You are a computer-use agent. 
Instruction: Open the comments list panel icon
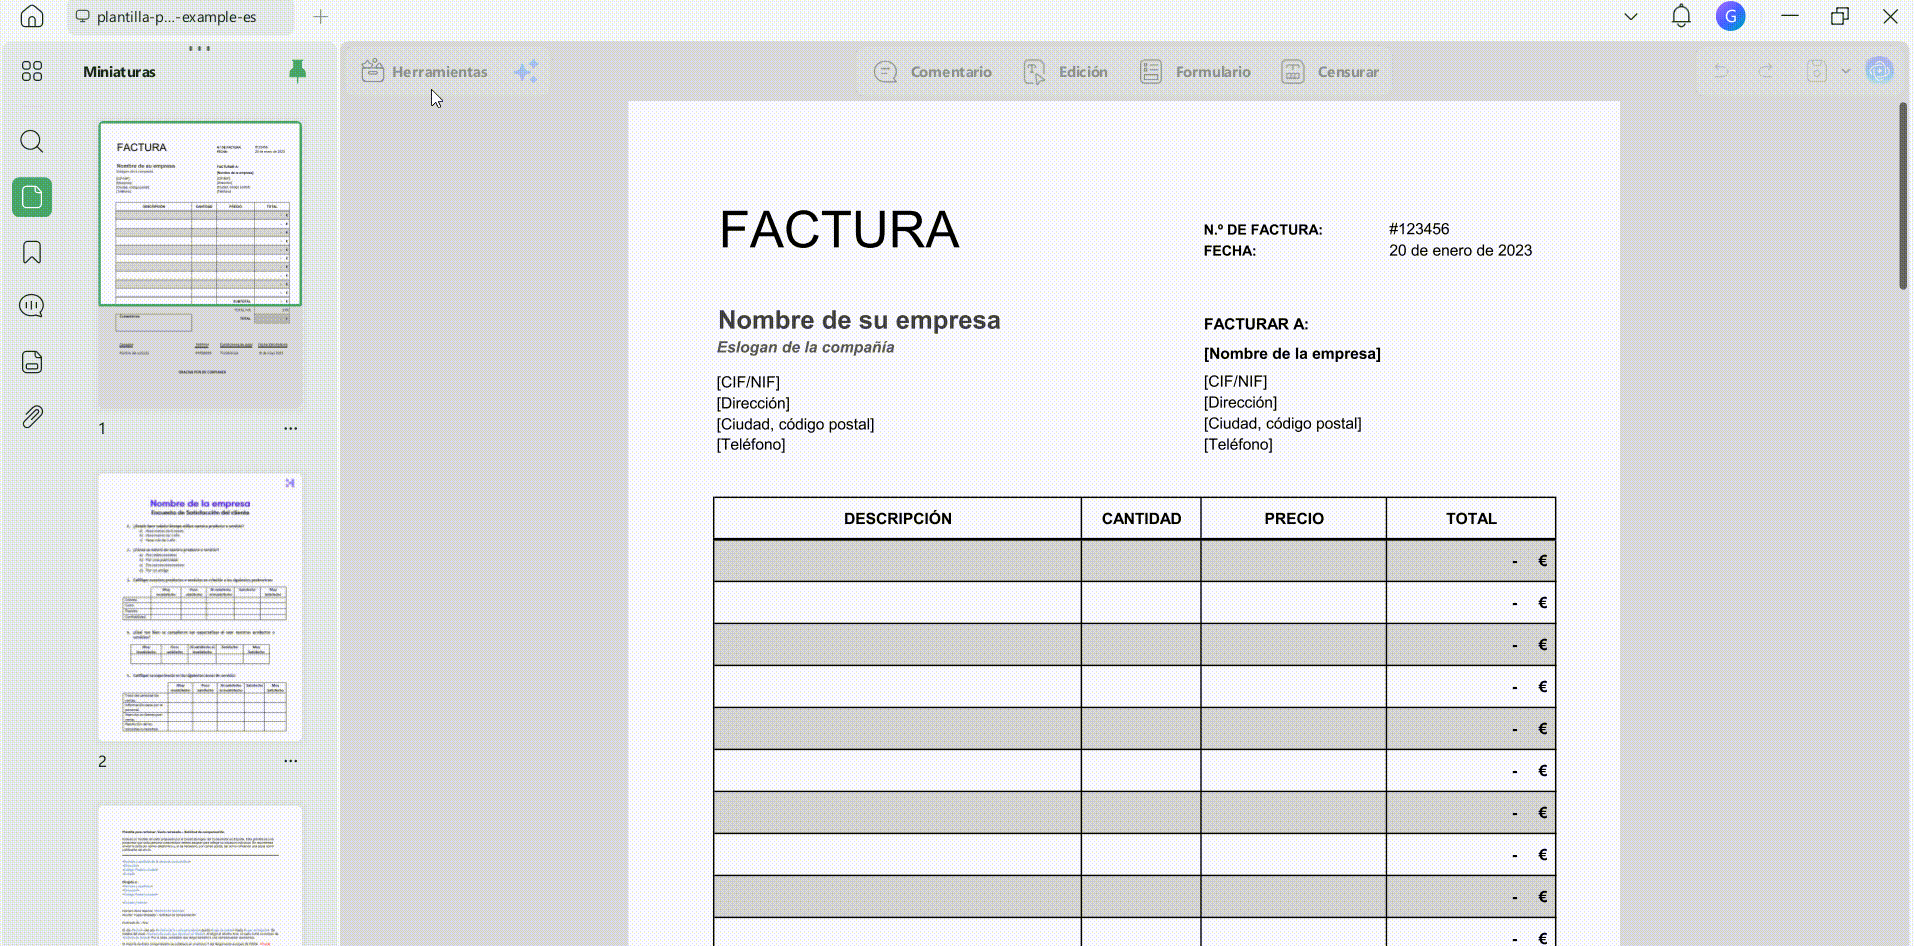tap(32, 306)
